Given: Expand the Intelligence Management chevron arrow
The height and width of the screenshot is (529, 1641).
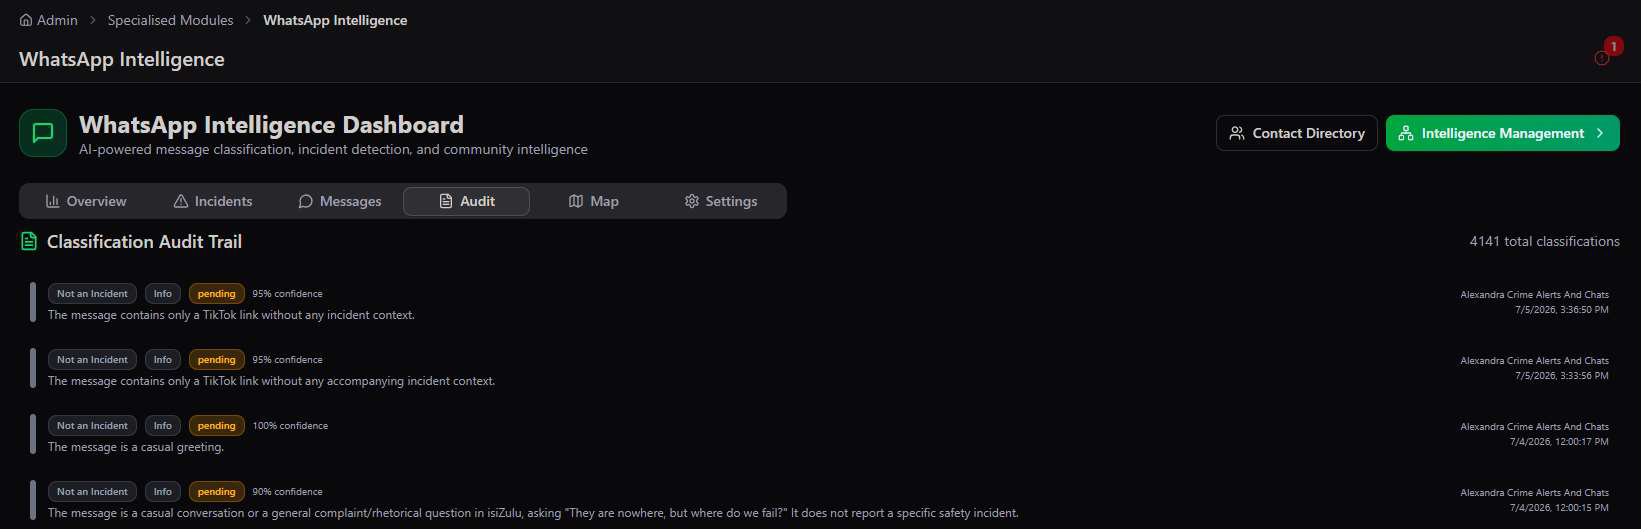Looking at the screenshot, I should coord(1600,133).
